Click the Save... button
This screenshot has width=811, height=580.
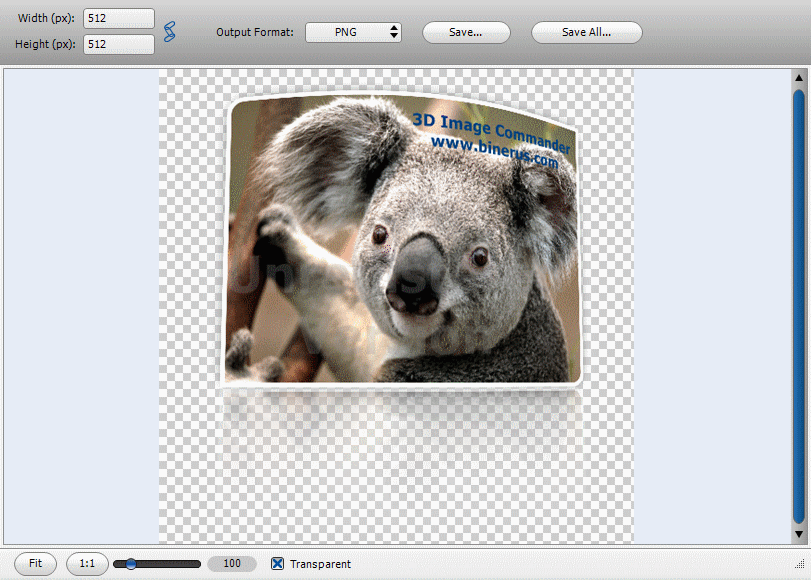(x=466, y=32)
